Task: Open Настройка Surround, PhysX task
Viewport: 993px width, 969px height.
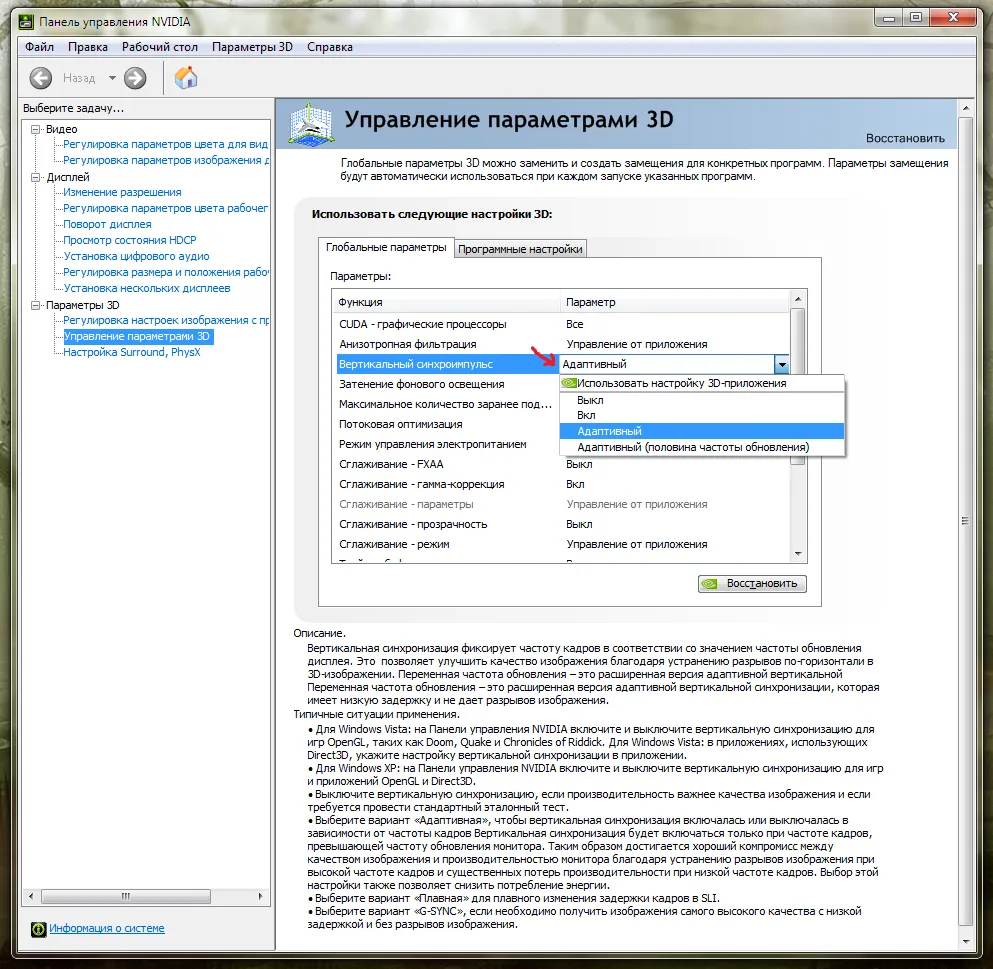Action: (132, 352)
